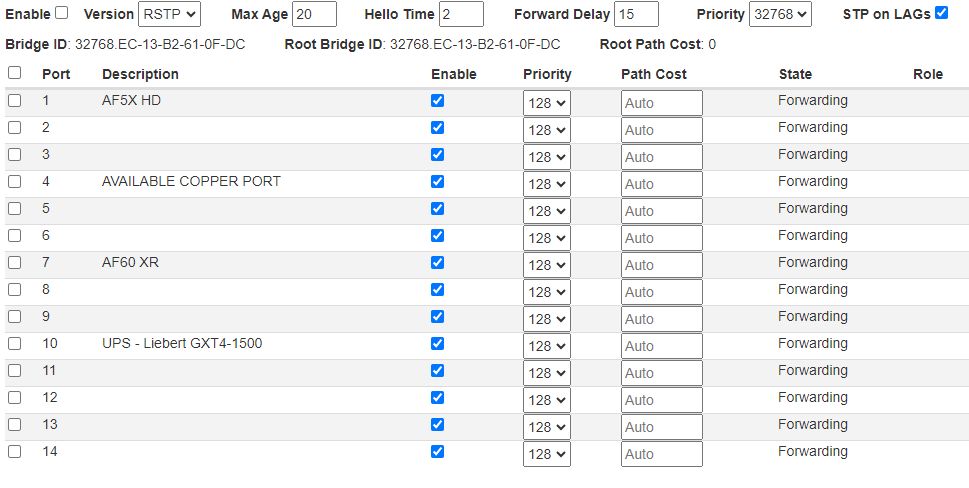The height and width of the screenshot is (488, 969).
Task: Click the Forward Delay input field
Action: (x=636, y=14)
